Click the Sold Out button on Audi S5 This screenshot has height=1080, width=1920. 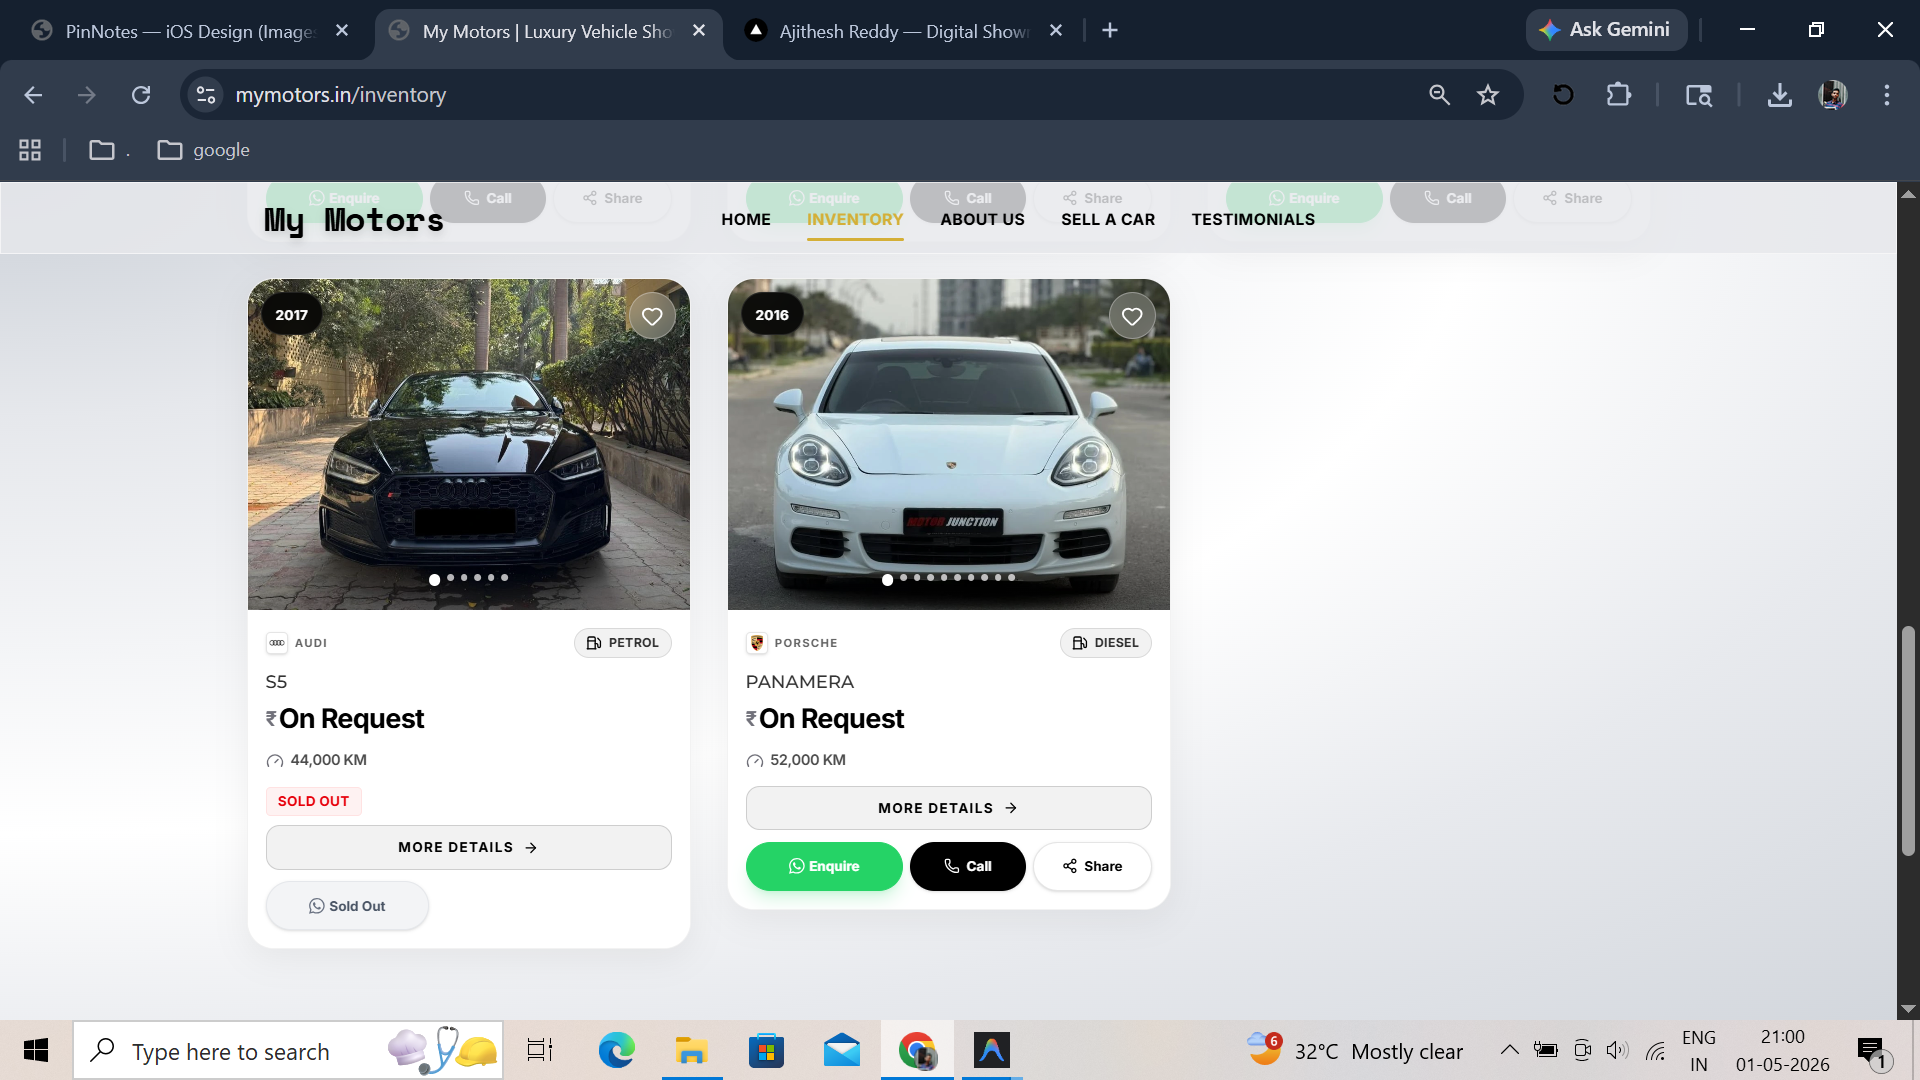(347, 906)
